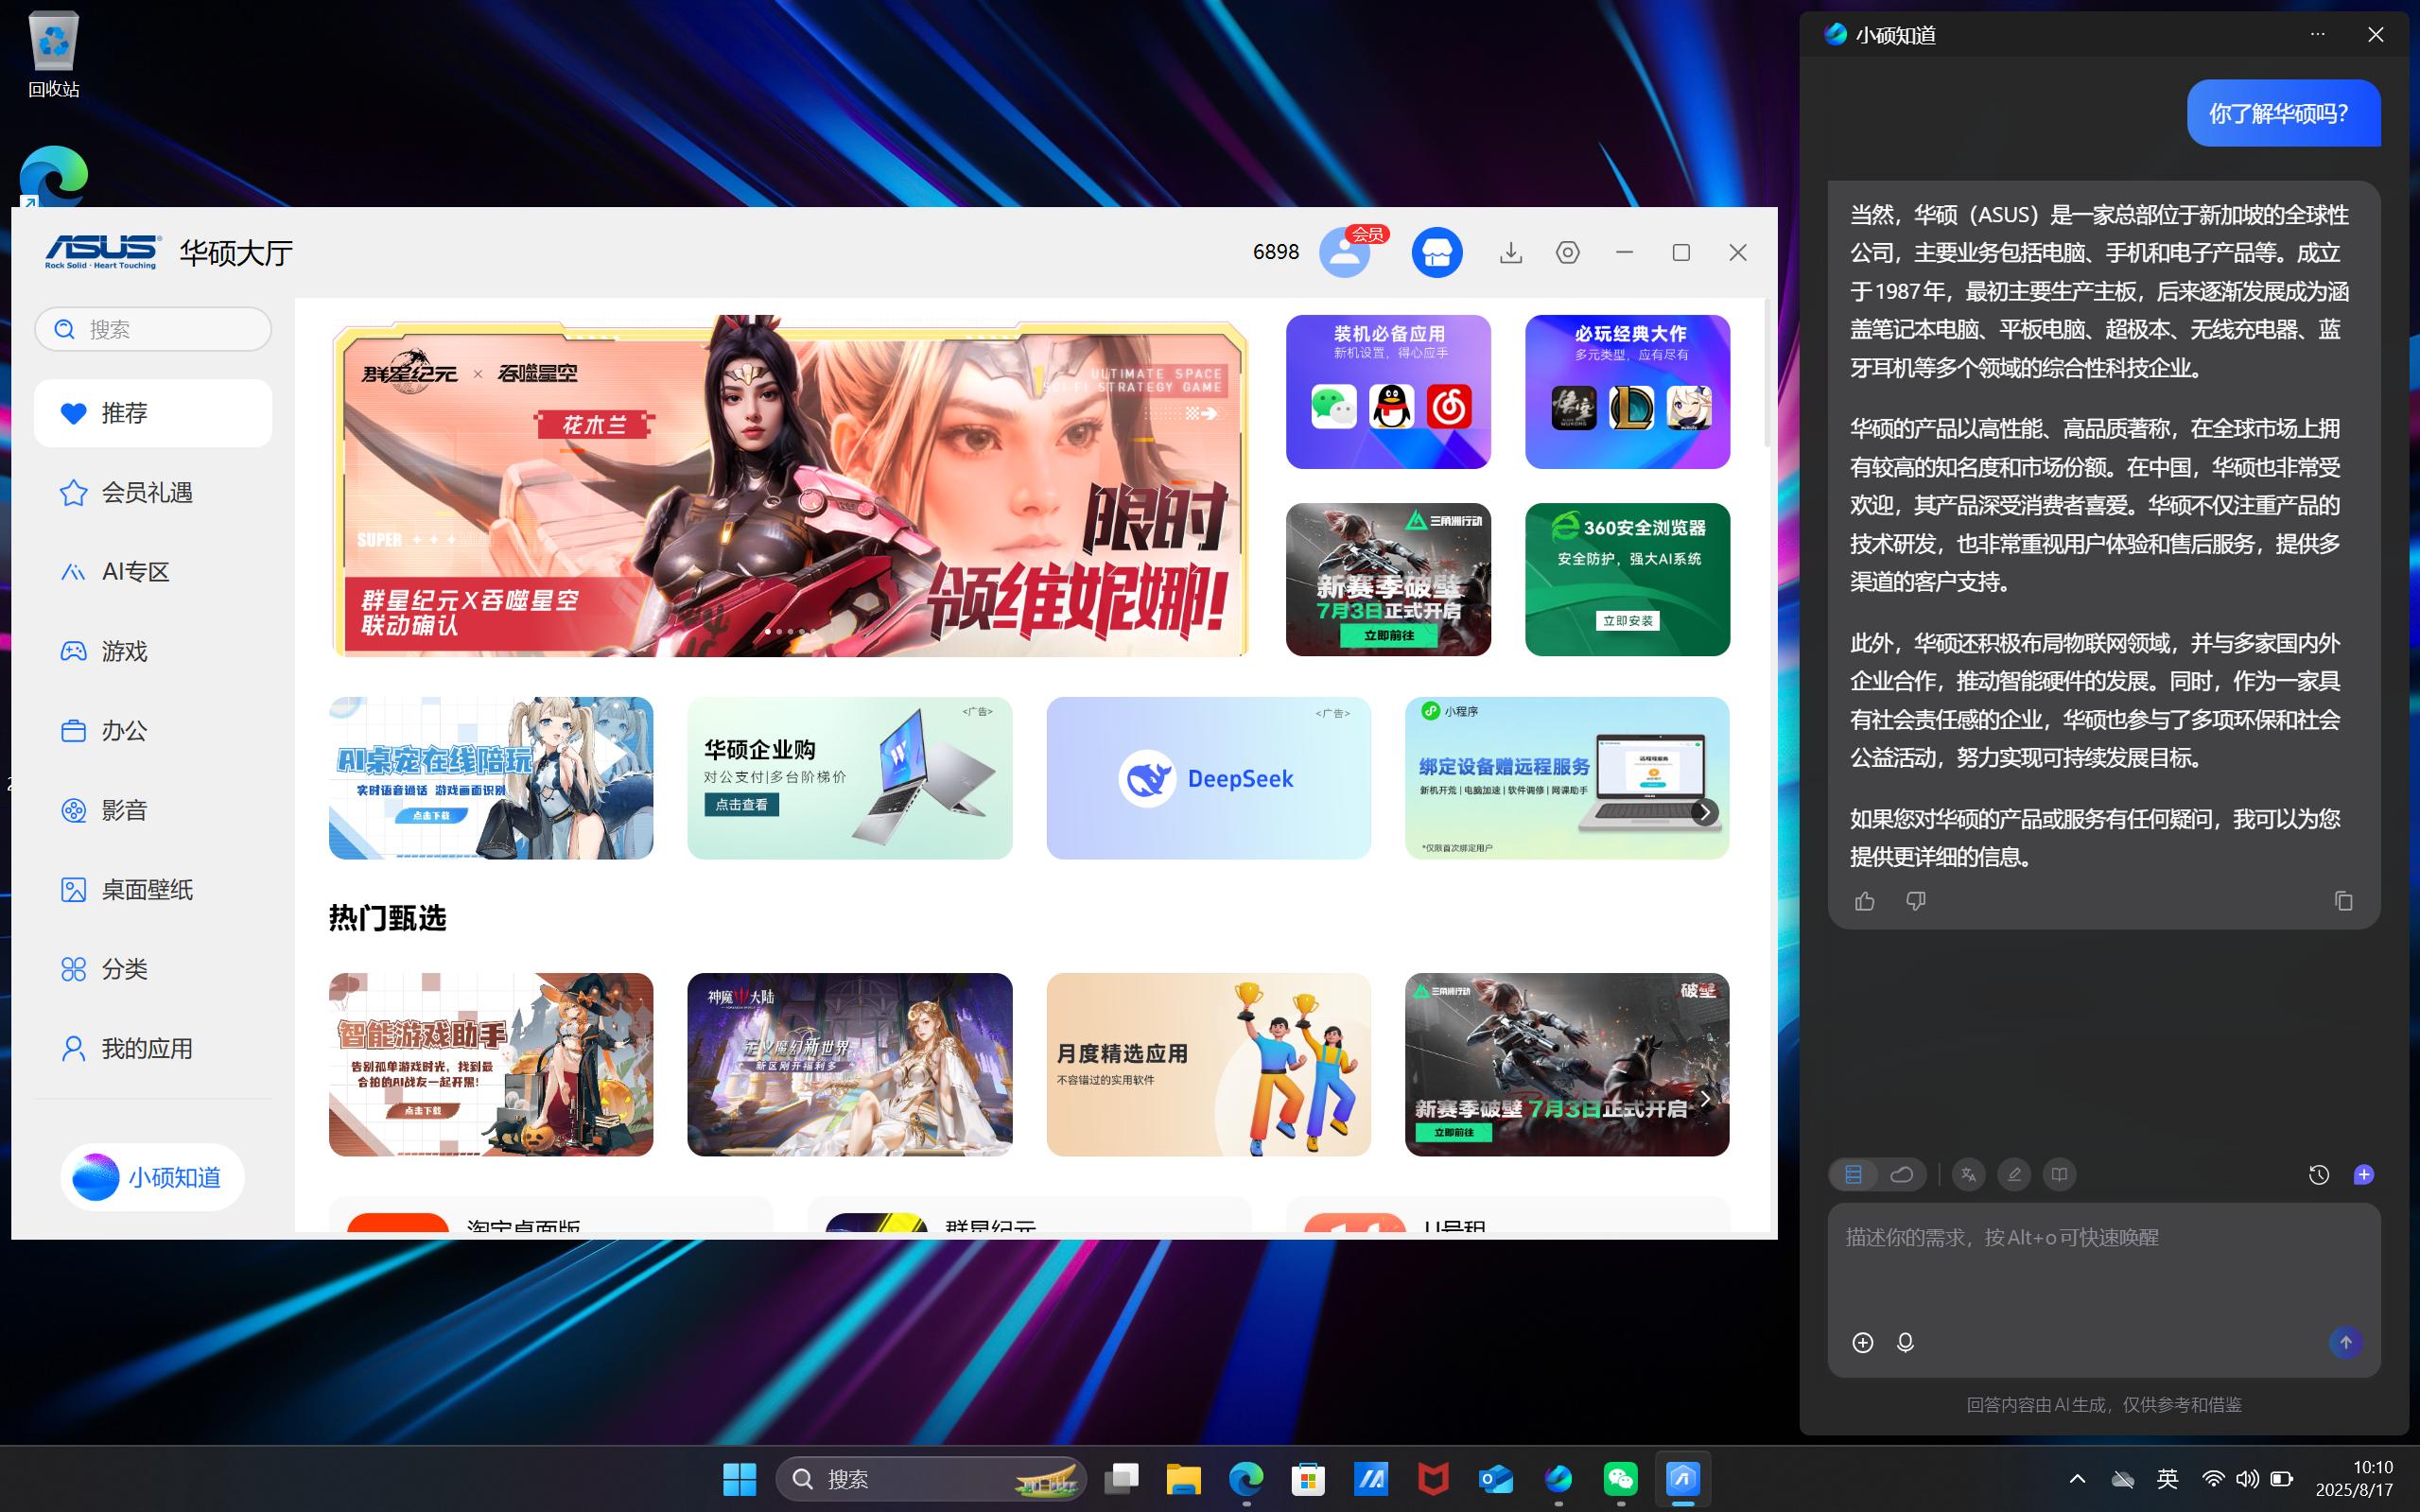Click the points value 6898
The width and height of the screenshot is (2420, 1512).
1276,252
